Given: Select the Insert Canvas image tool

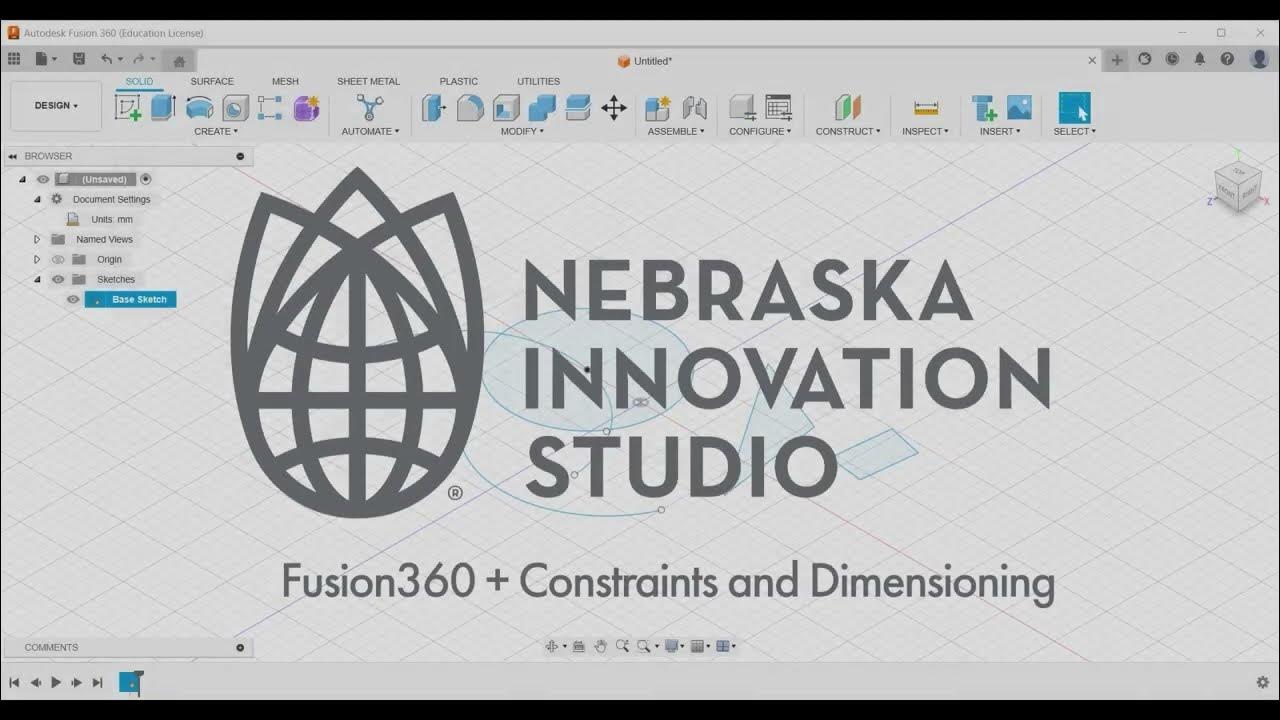Looking at the screenshot, I should point(1019,108).
